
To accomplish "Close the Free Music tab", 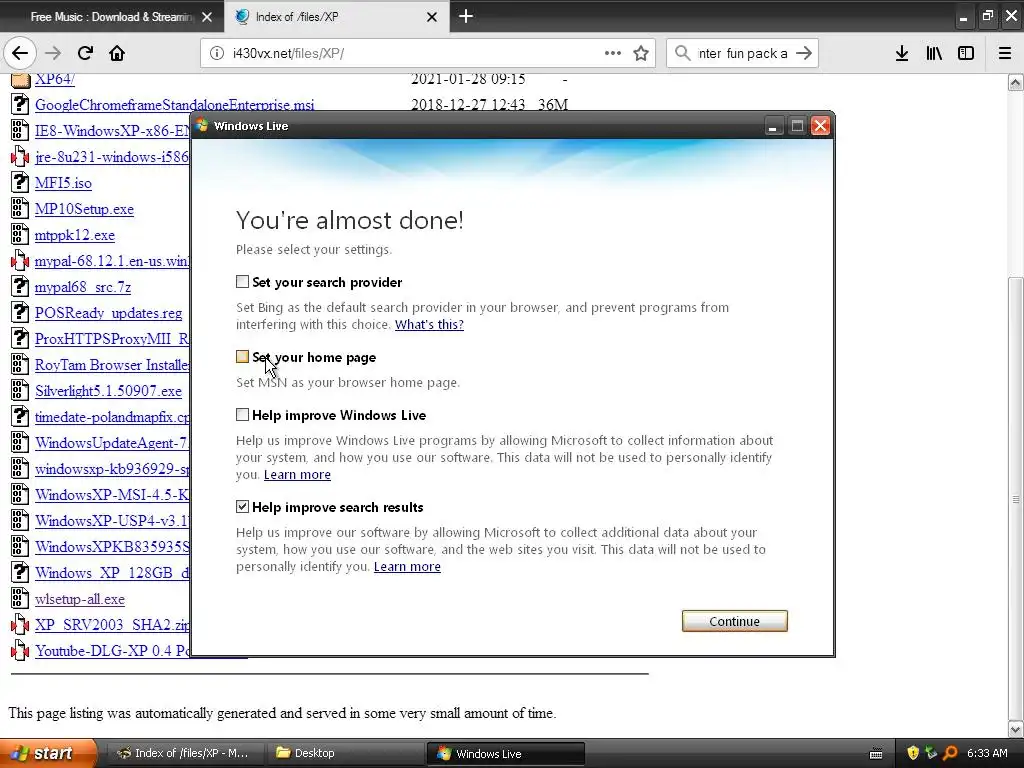I will (207, 17).
